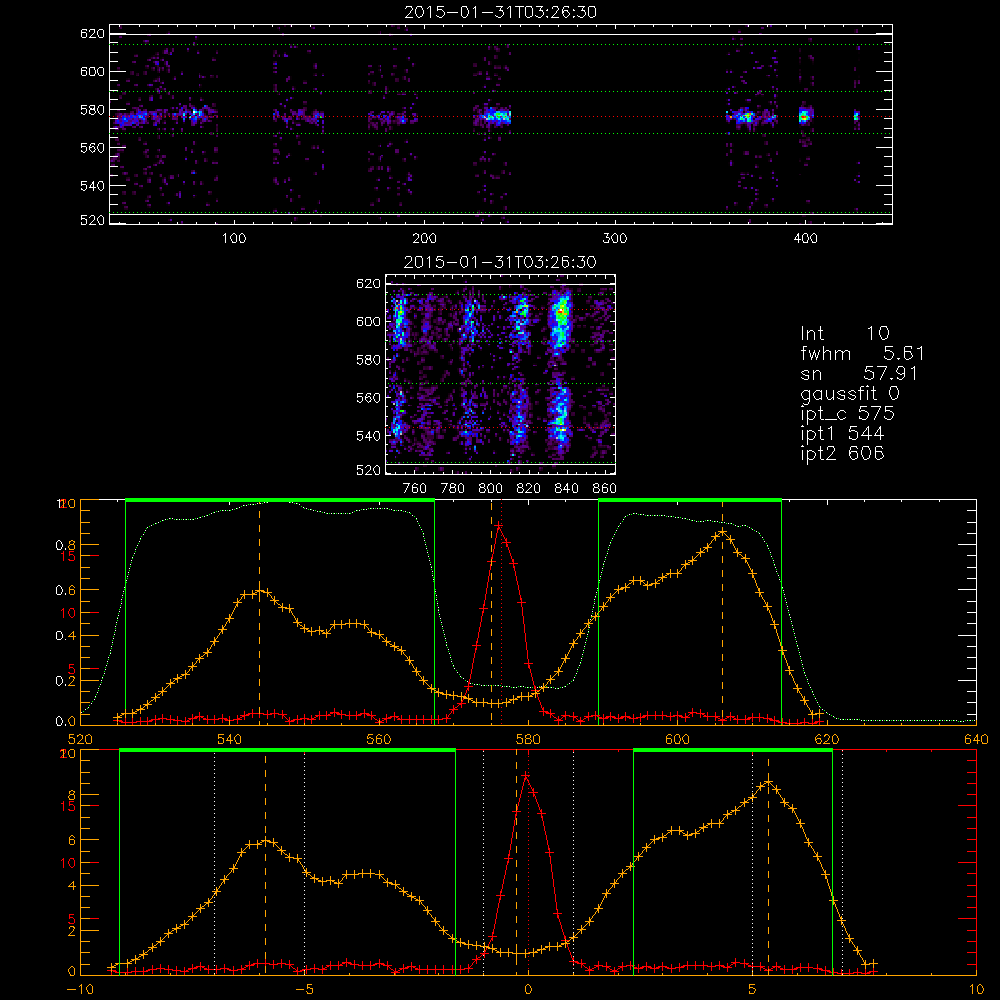Click x-axis label 760 of middle image
Screen dimensions: 1000x1000
(x=415, y=489)
